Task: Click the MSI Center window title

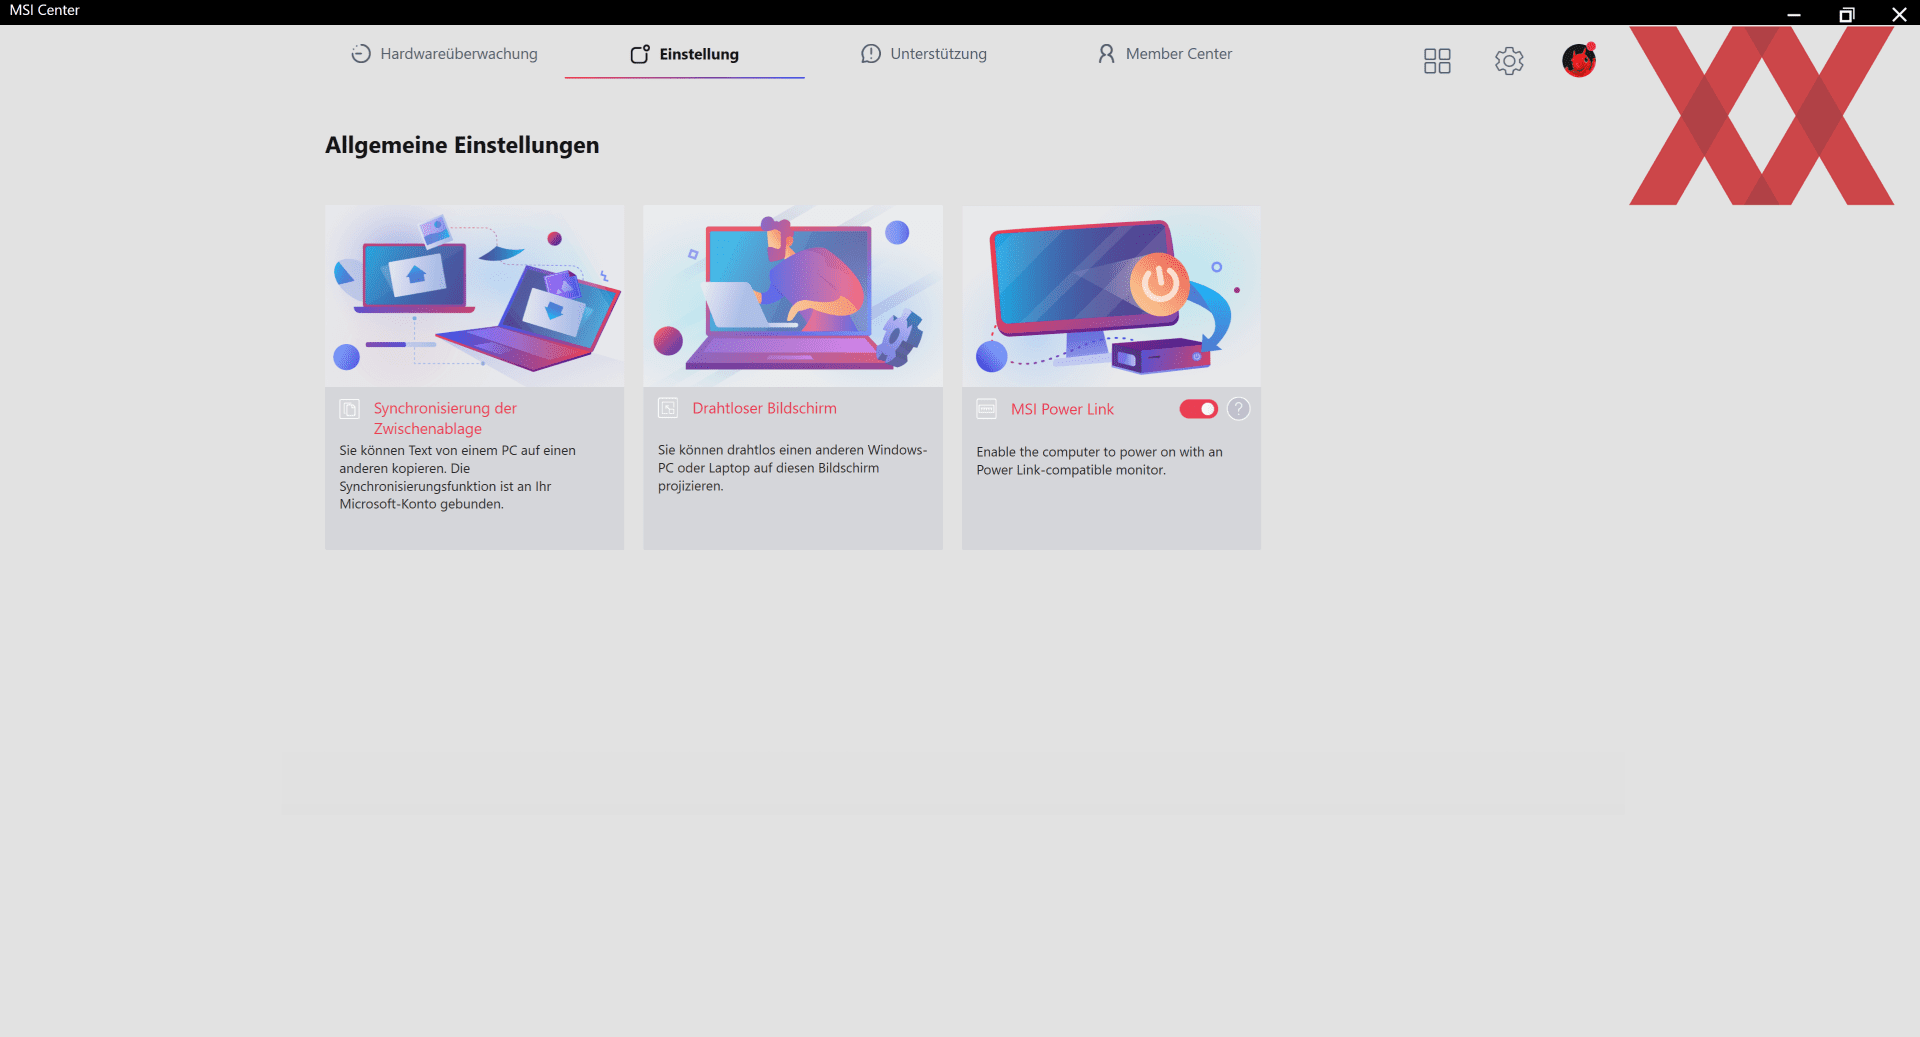Action: click(x=45, y=10)
